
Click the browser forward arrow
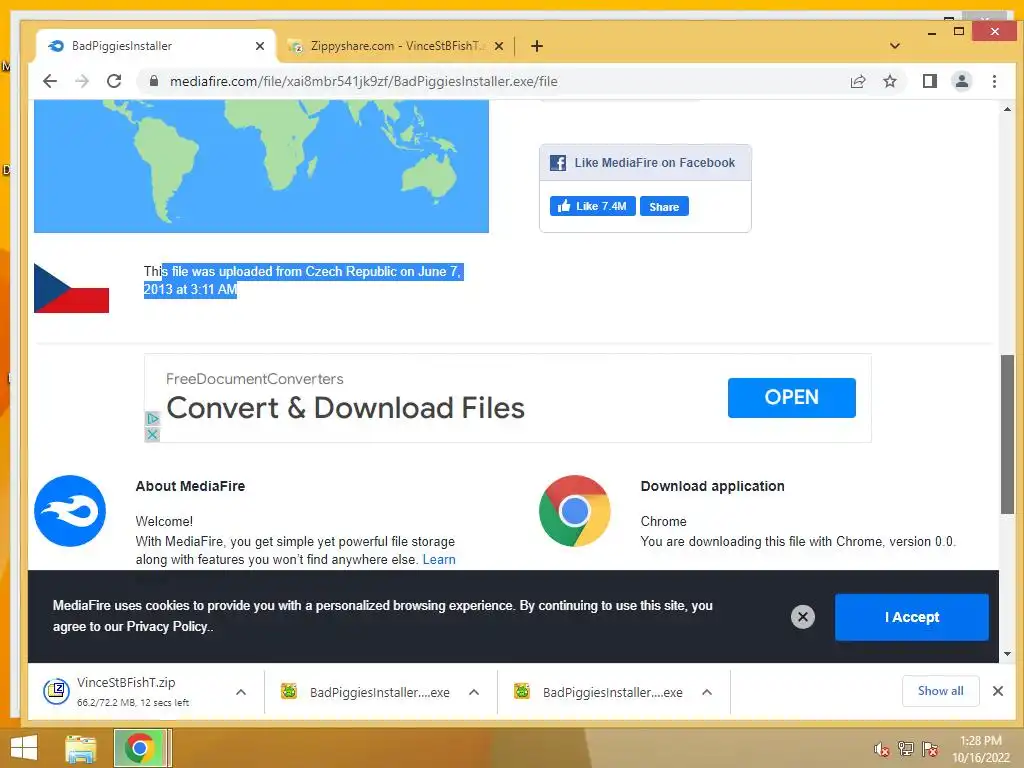pyautogui.click(x=82, y=81)
